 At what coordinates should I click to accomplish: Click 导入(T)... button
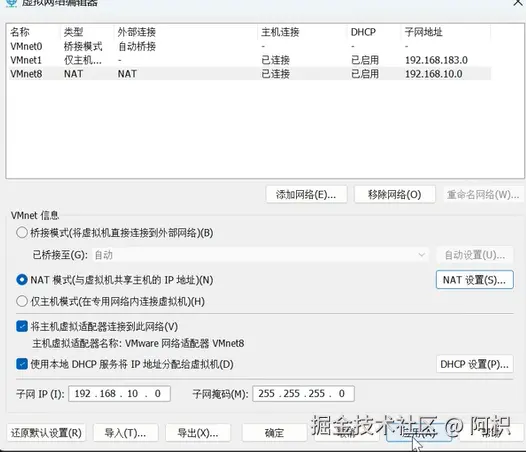click(x=125, y=433)
